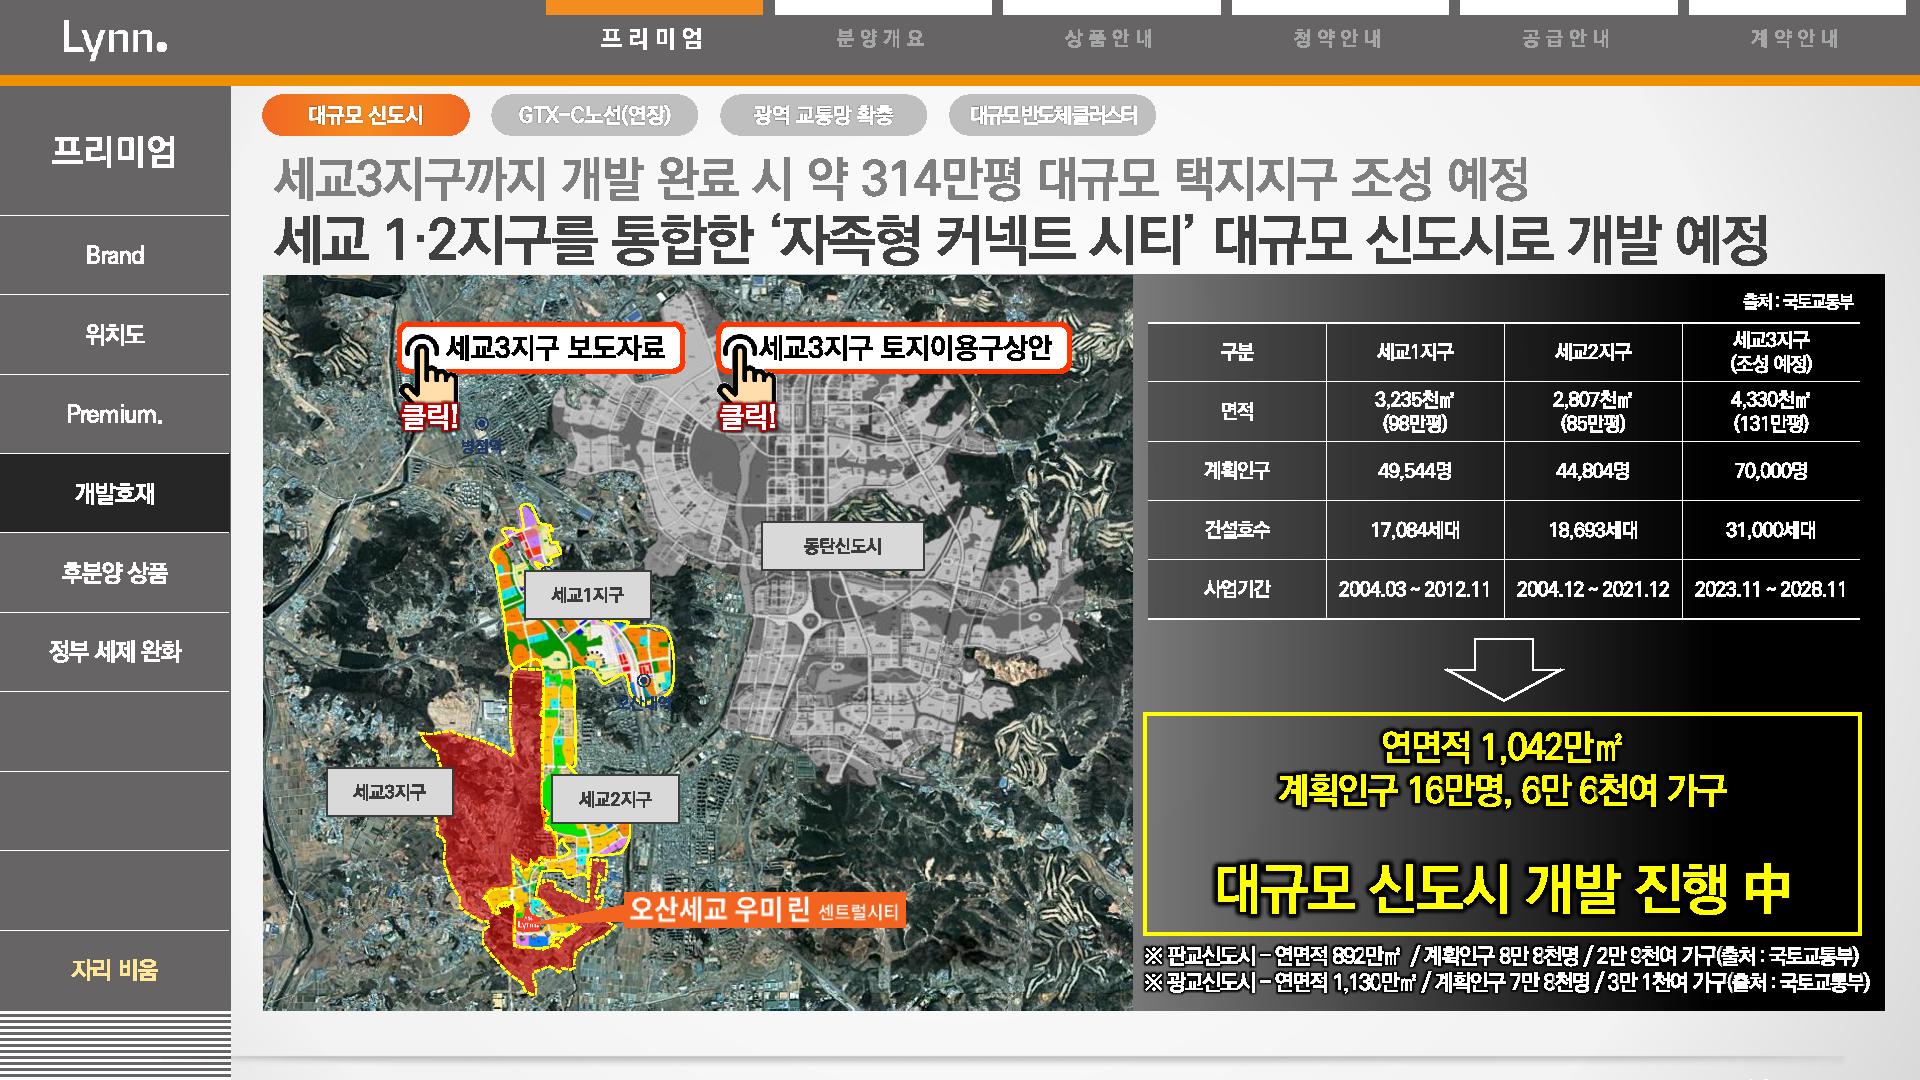This screenshot has width=1920, height=1080.
Task: Click the Lynn. logo
Action: tap(114, 39)
